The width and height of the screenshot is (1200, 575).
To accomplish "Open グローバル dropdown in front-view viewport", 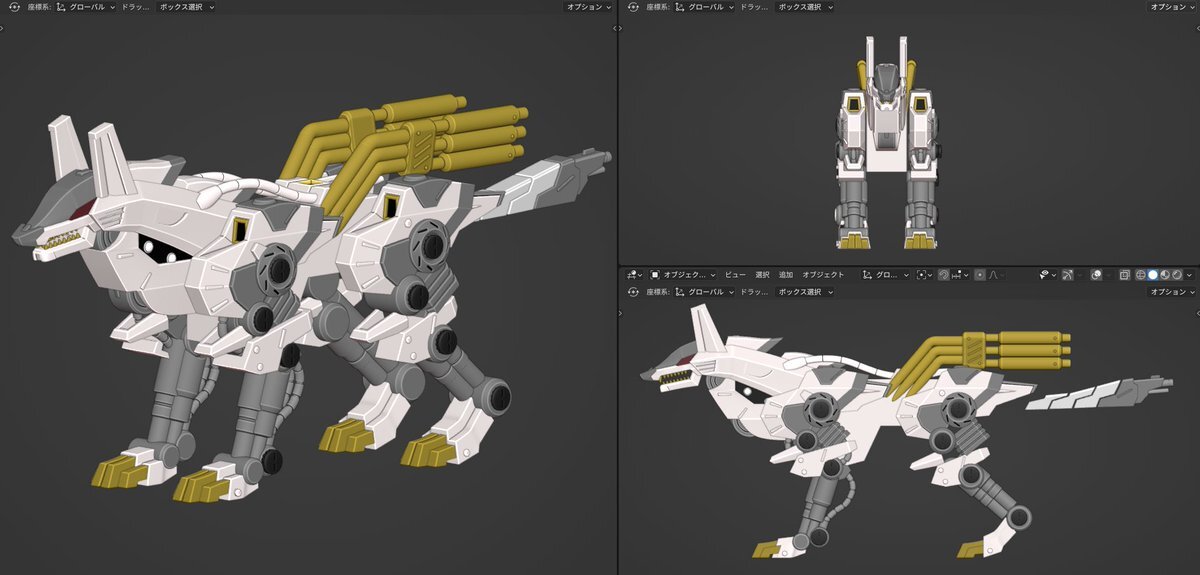I will coord(704,6).
